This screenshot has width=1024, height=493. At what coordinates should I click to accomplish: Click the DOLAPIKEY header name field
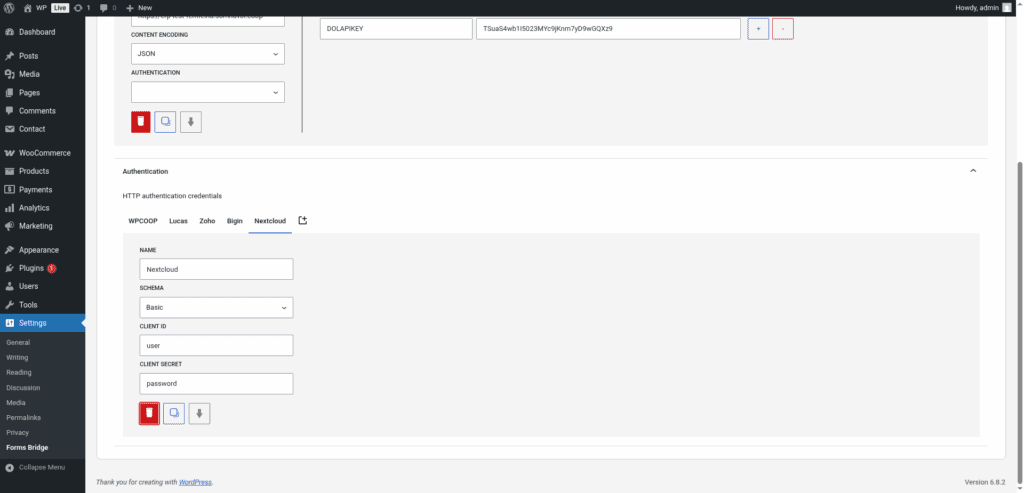pos(396,29)
